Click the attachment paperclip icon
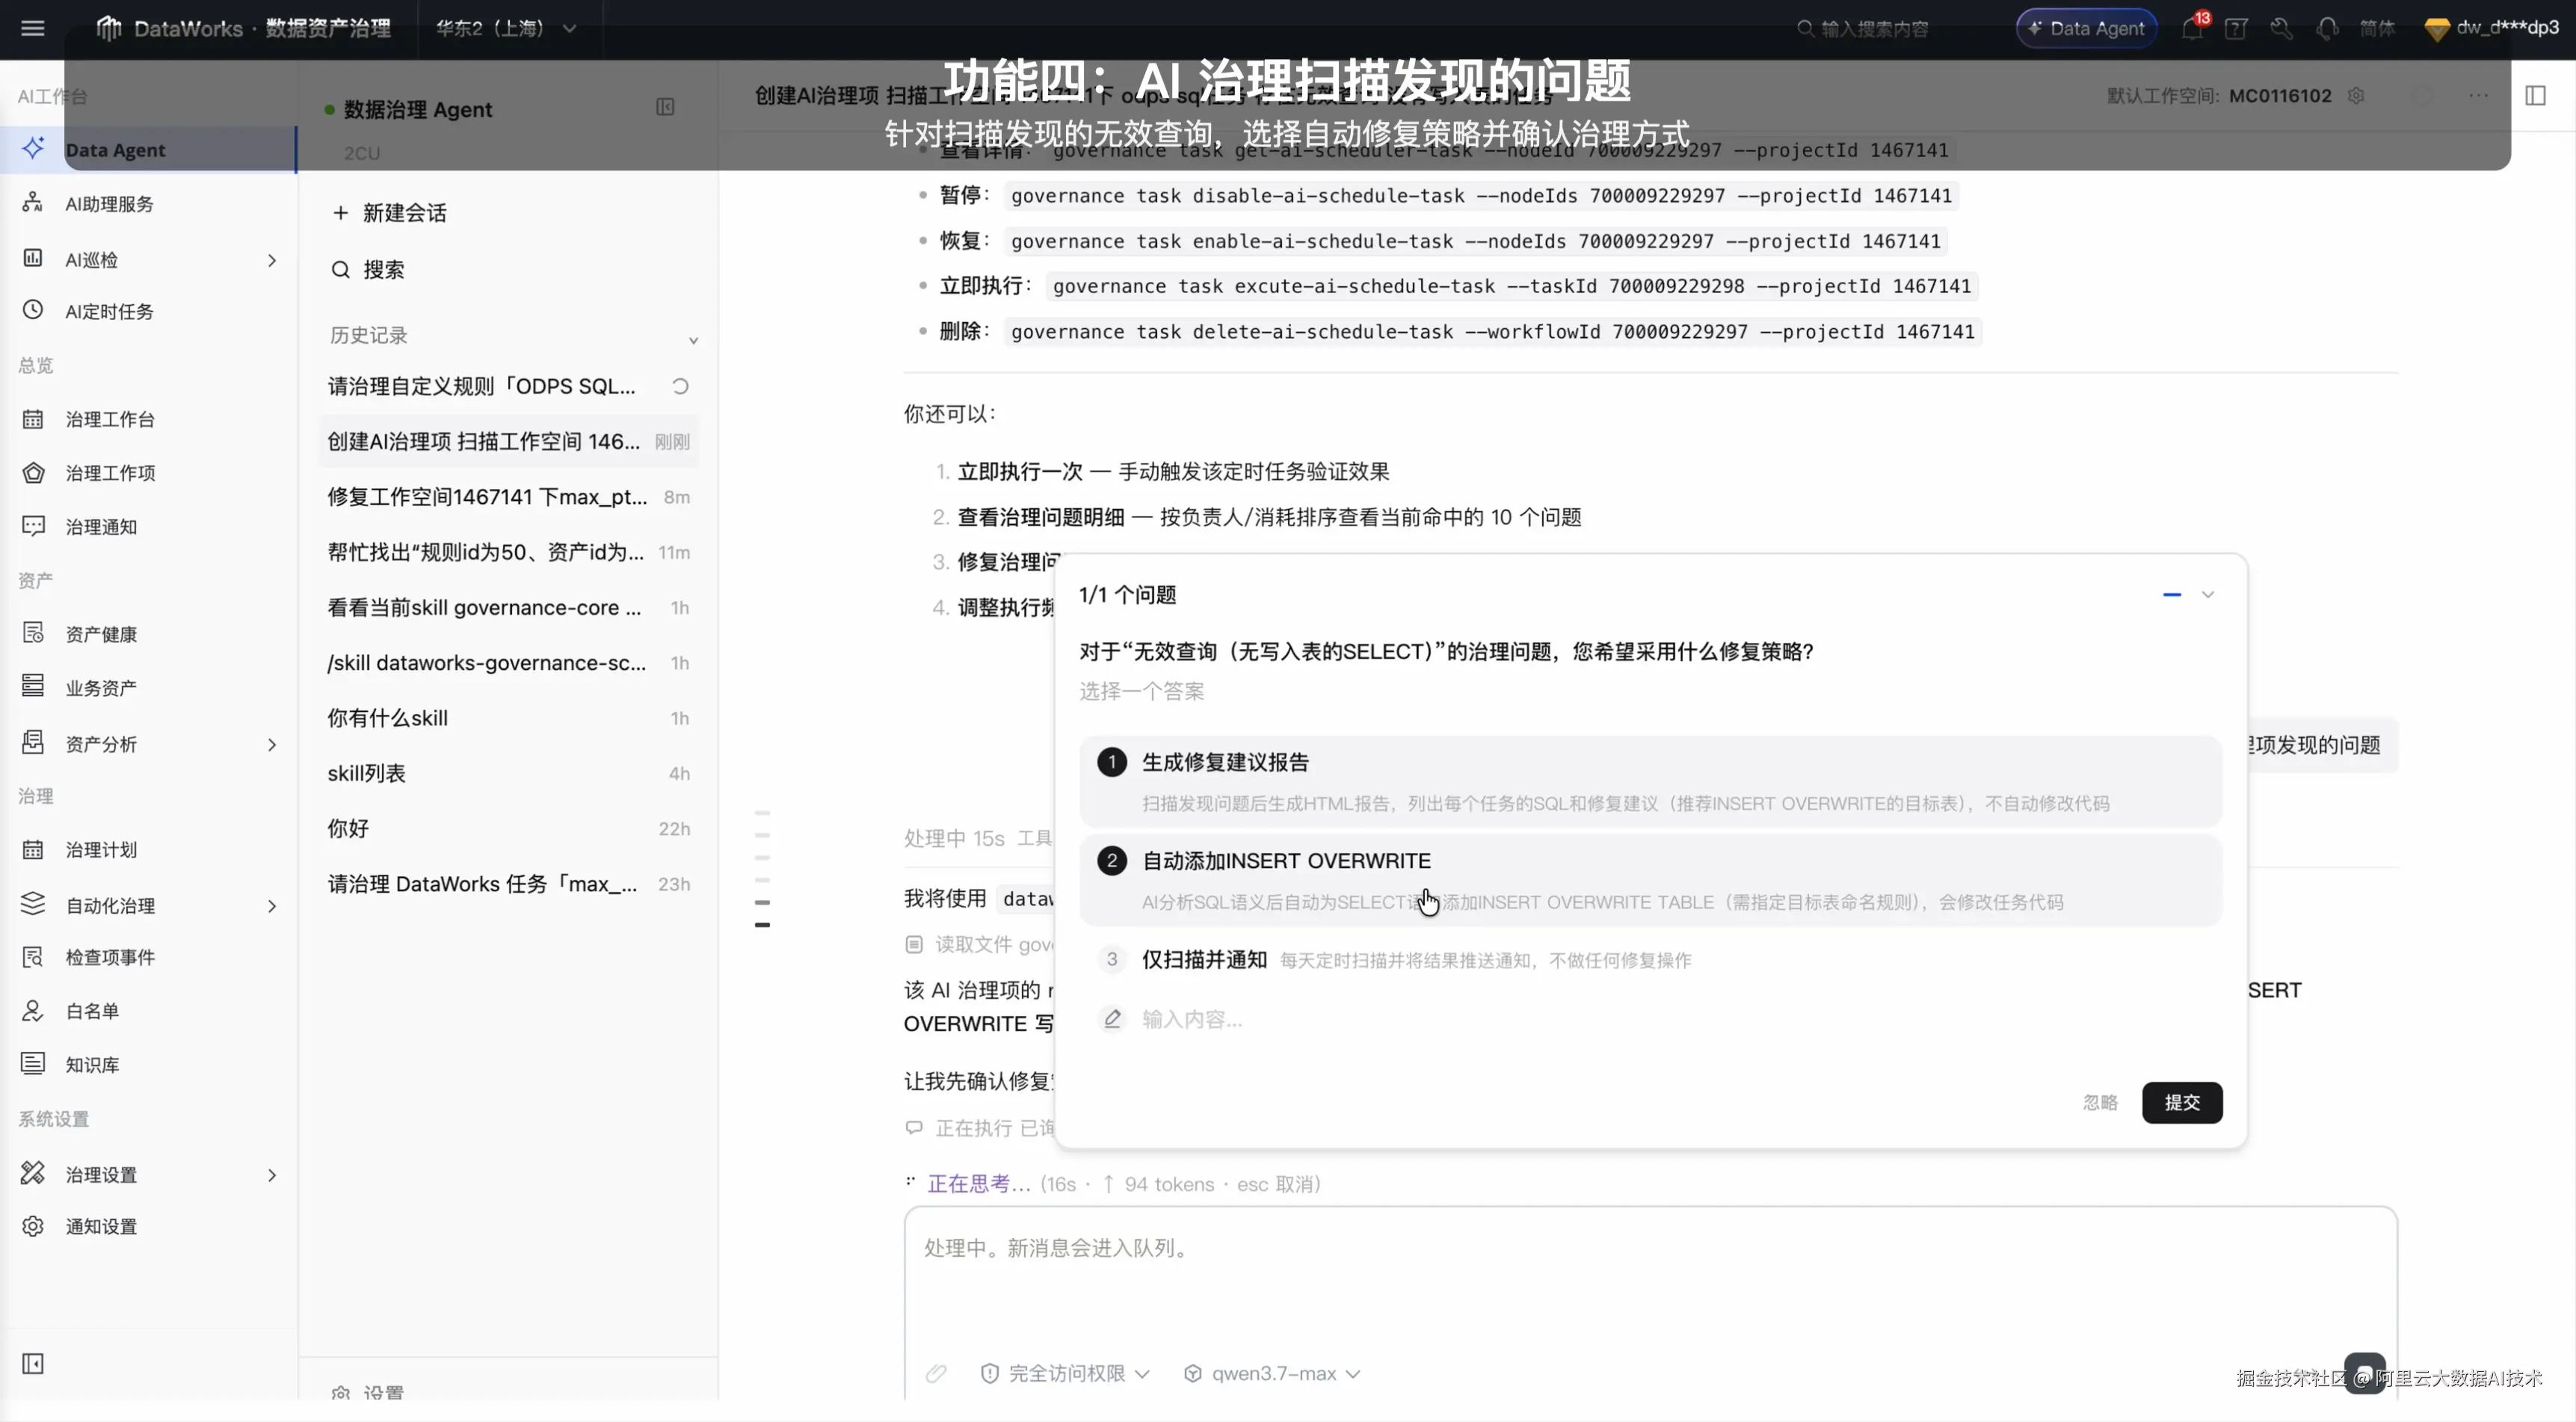The image size is (2576, 1422). [x=936, y=1374]
